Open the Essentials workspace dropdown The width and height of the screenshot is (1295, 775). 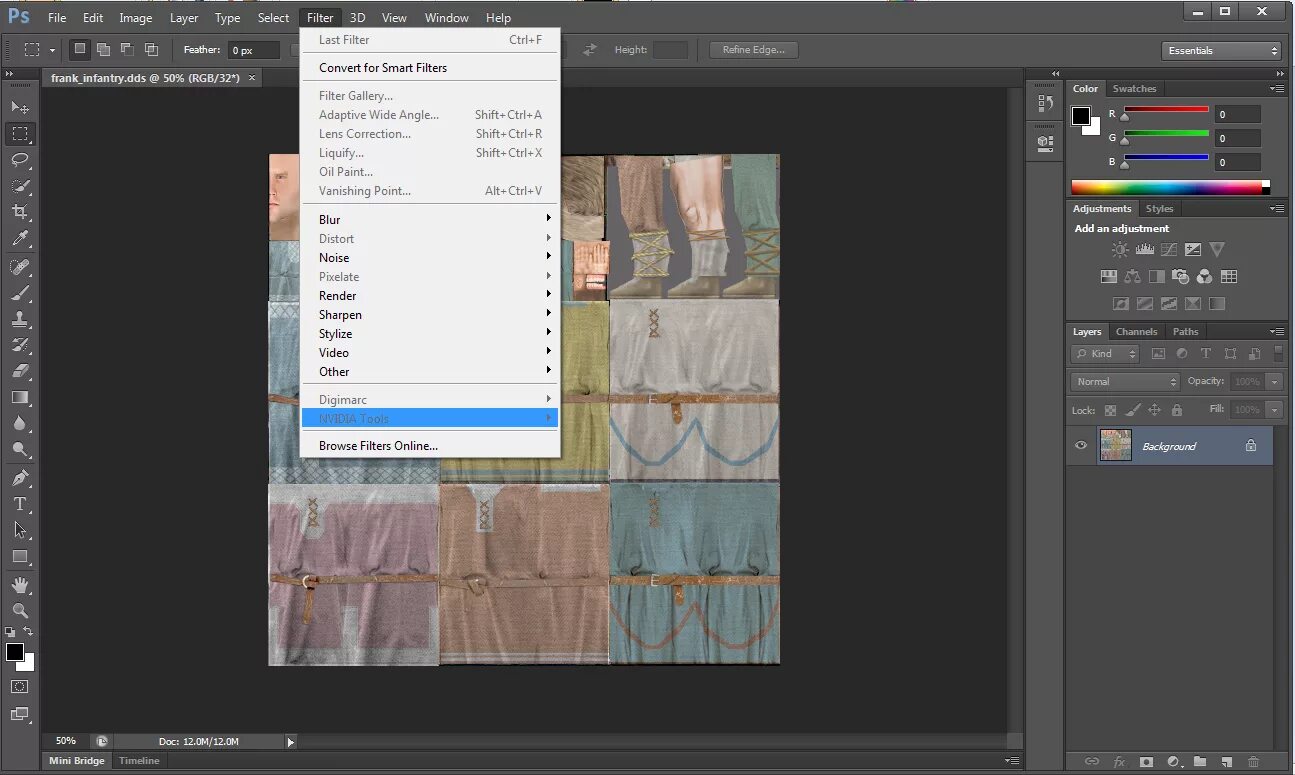1221,50
